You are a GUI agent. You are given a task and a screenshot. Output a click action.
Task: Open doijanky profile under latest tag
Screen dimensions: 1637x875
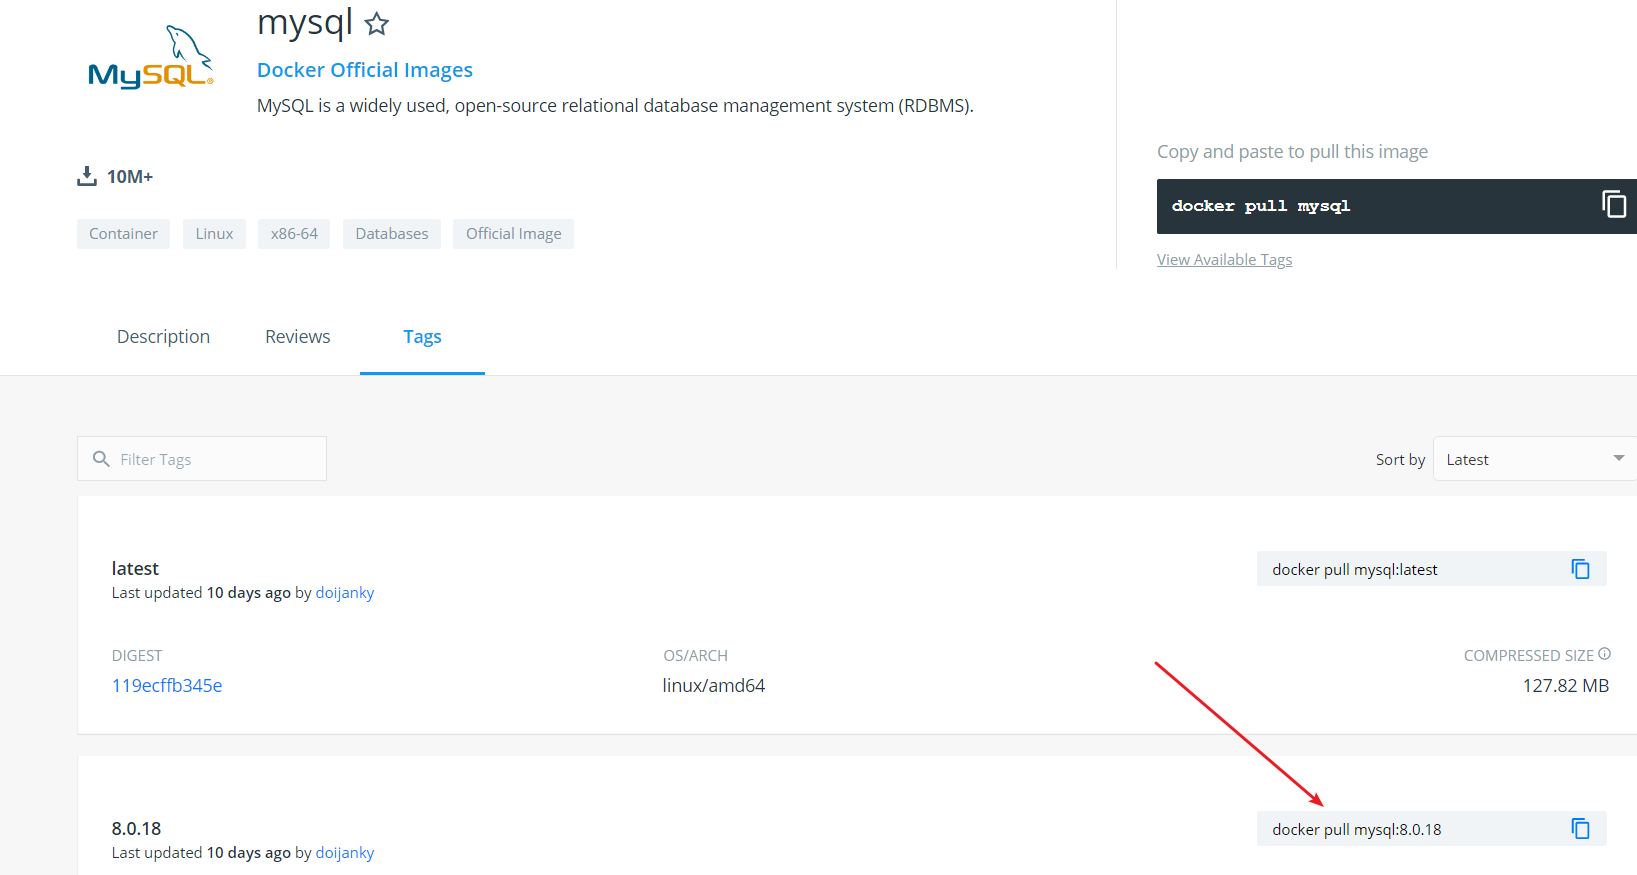[345, 593]
